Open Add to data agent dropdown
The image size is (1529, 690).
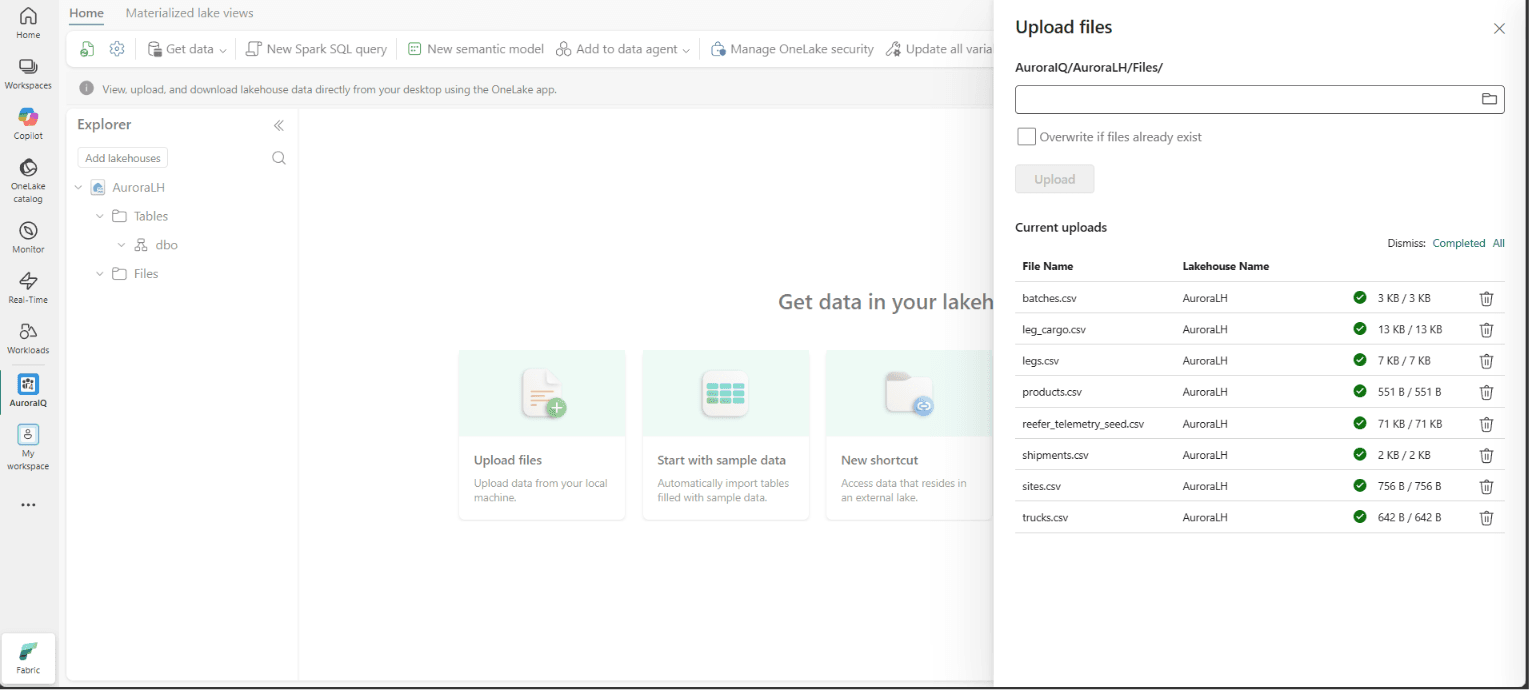pos(623,49)
